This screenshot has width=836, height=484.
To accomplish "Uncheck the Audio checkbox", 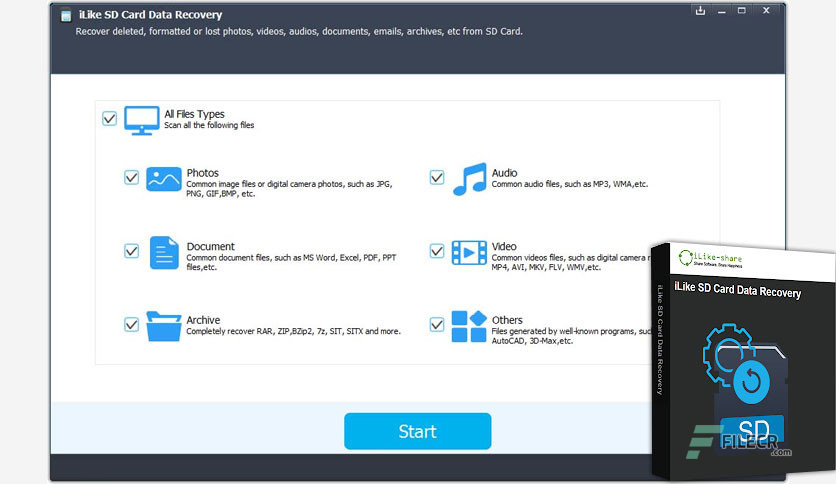I will 437,178.
